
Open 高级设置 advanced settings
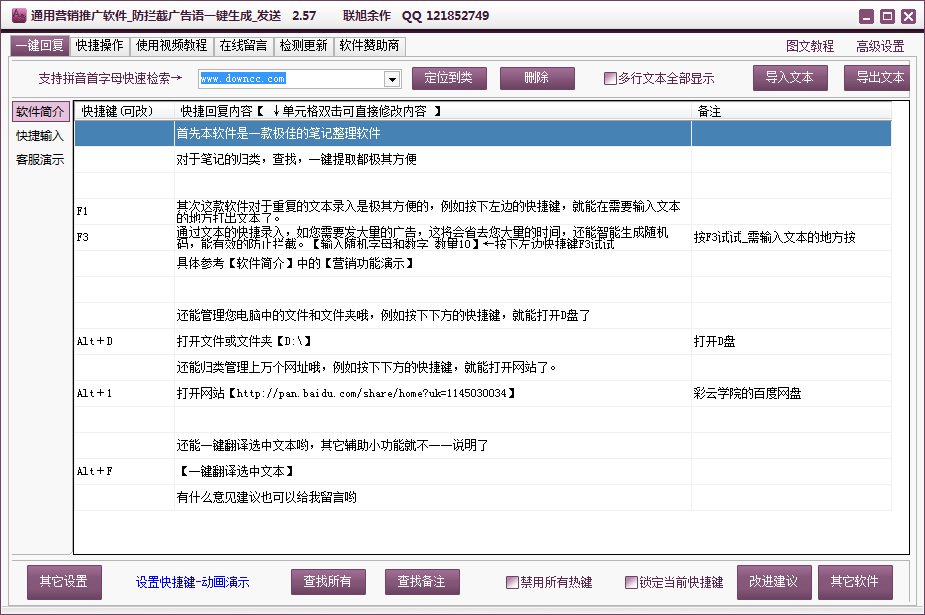(879, 45)
